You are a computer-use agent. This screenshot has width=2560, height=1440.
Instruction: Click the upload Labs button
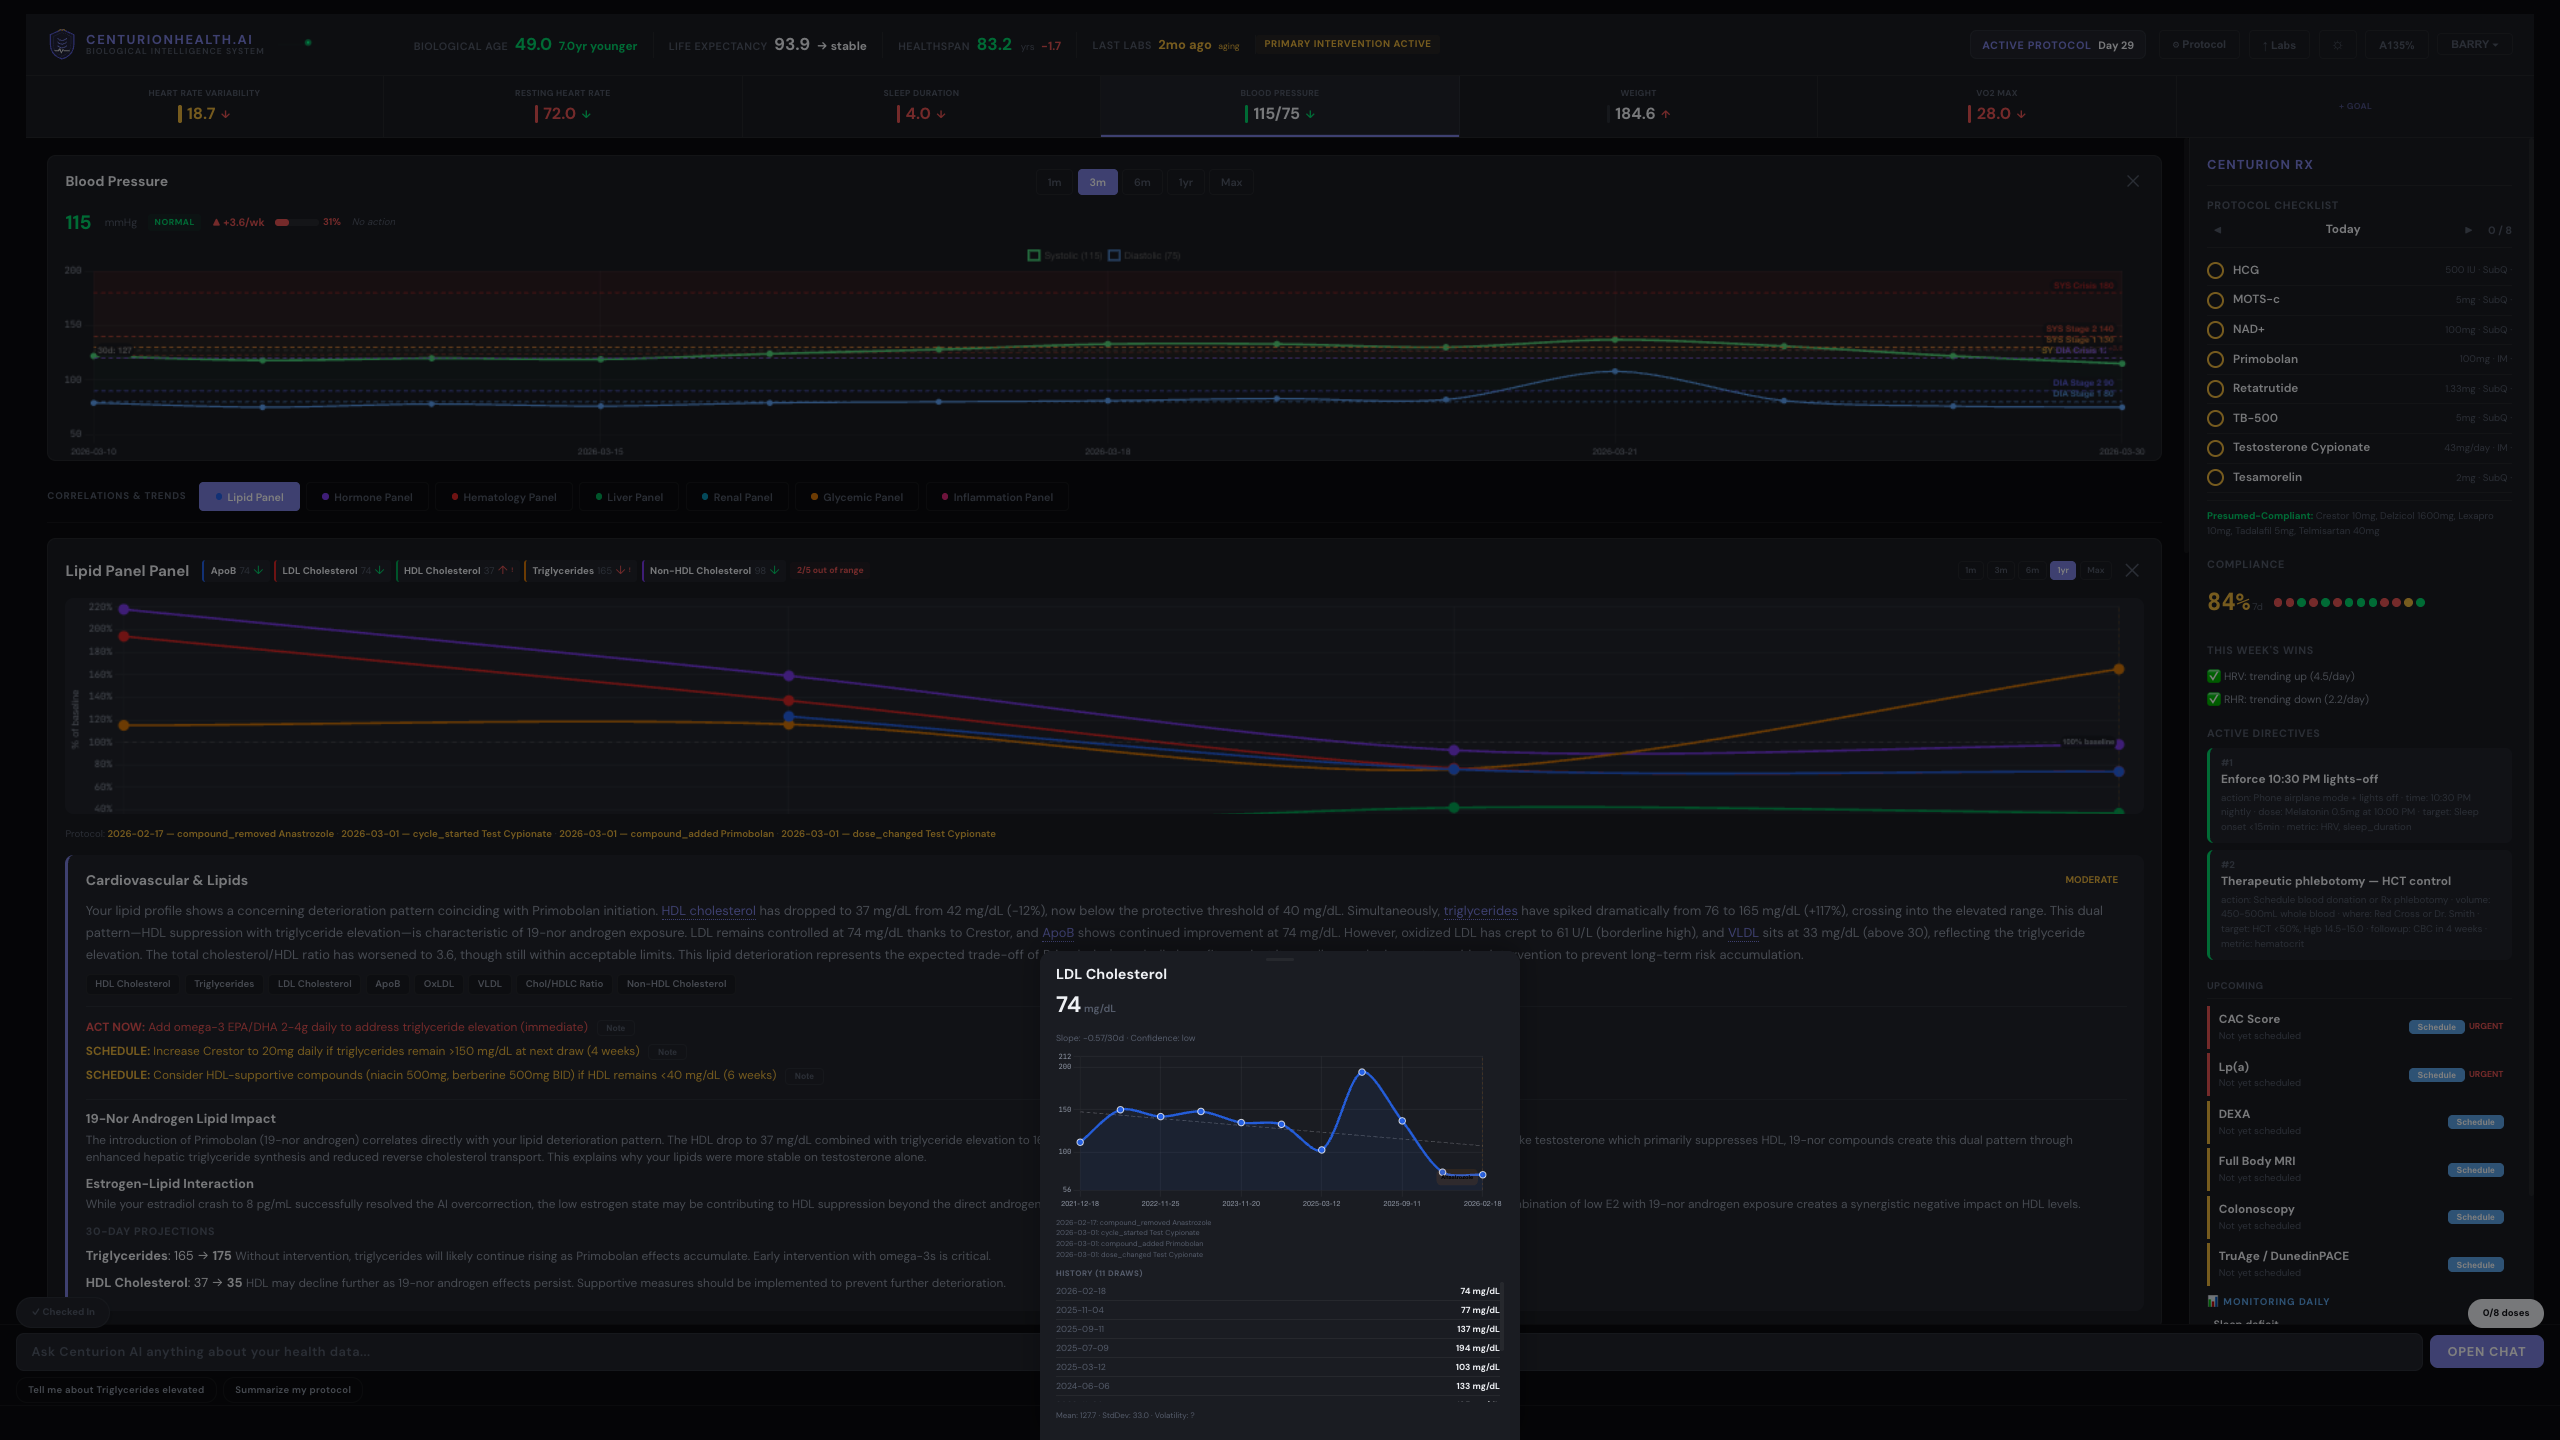tap(2279, 45)
